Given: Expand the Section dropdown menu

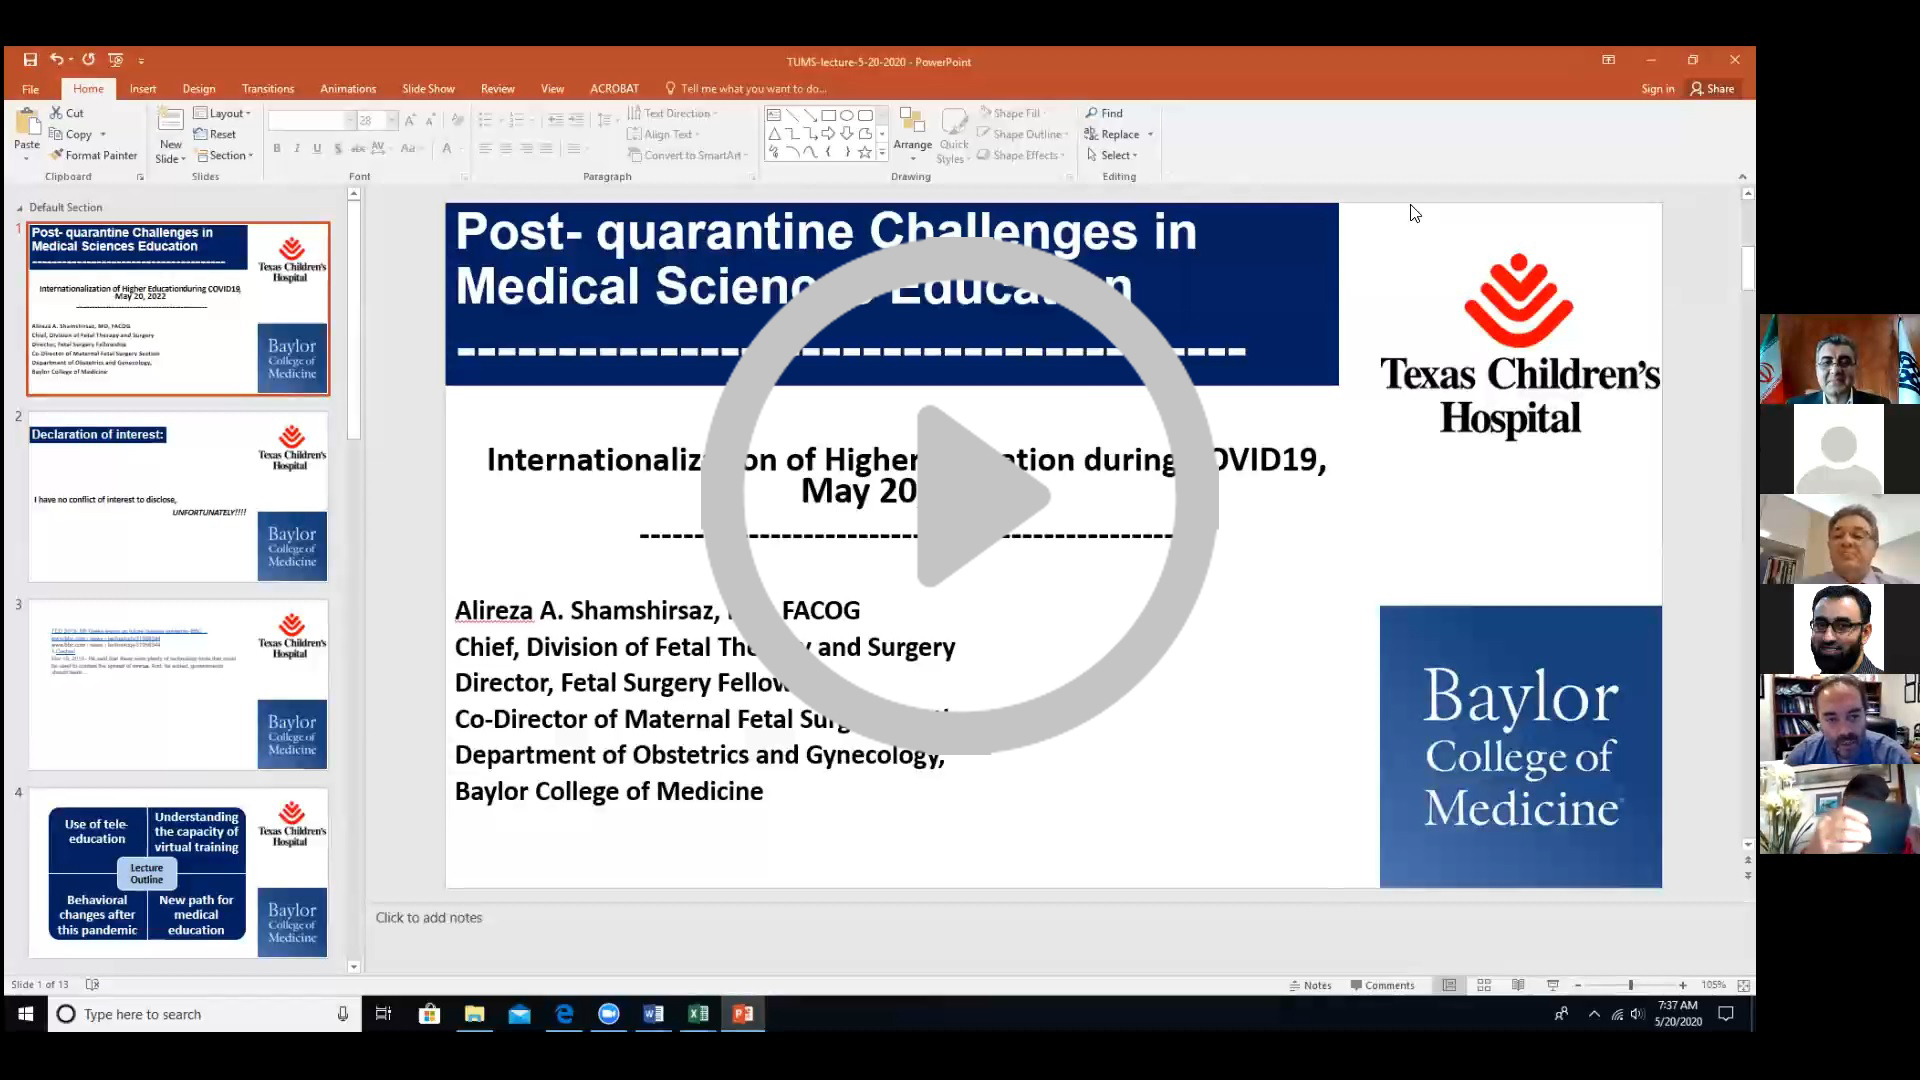Looking at the screenshot, I should click(225, 155).
